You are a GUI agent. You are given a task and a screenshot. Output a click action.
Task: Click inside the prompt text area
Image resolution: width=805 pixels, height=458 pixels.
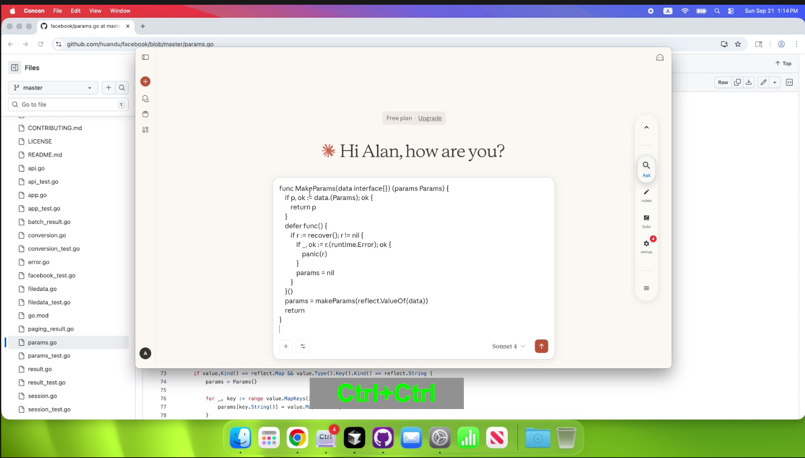[x=413, y=257]
